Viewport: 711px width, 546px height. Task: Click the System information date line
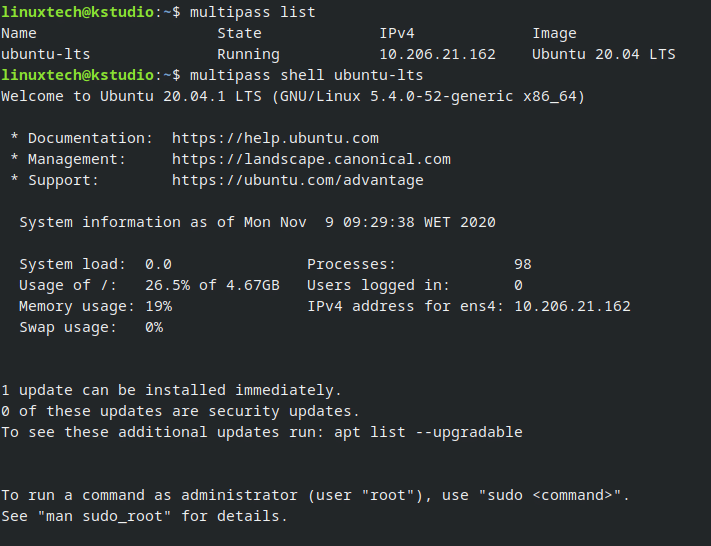(x=257, y=222)
